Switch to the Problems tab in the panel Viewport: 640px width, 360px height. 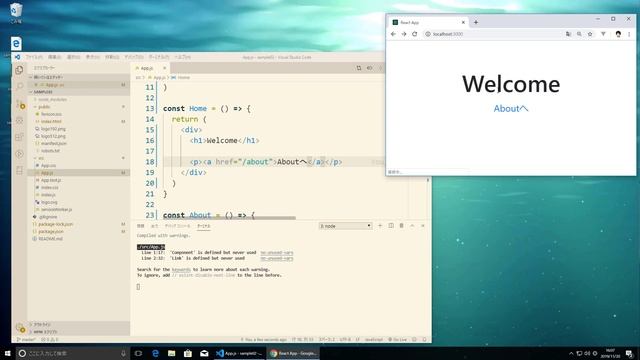[140, 226]
